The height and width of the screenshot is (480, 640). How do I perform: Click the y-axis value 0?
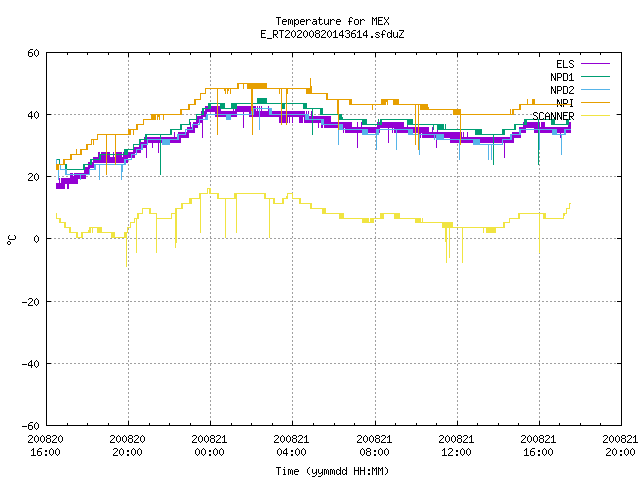(36, 239)
